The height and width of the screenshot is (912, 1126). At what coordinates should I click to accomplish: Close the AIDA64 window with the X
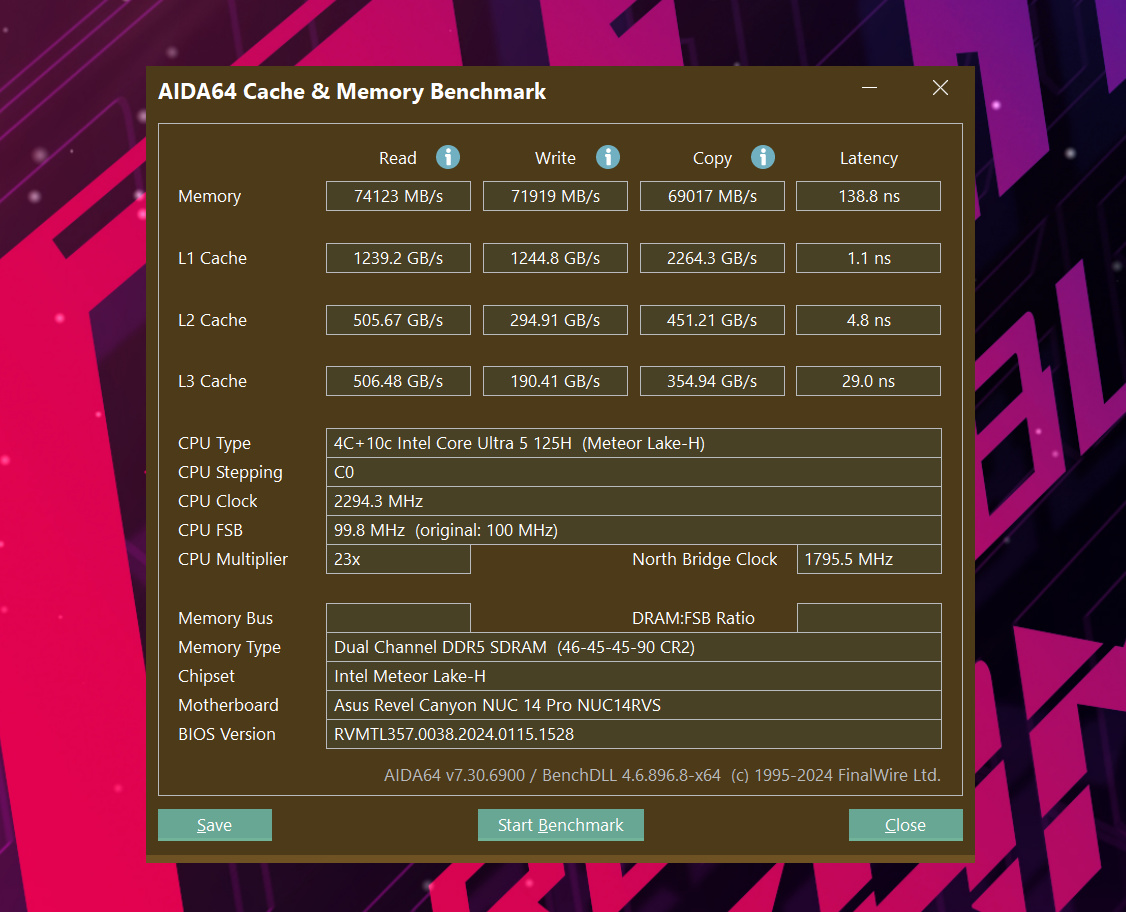pos(940,88)
